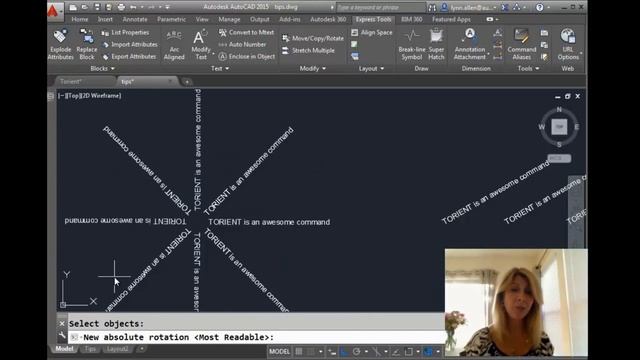
Task: Click the binoculars search icon
Action: pos(432,8)
